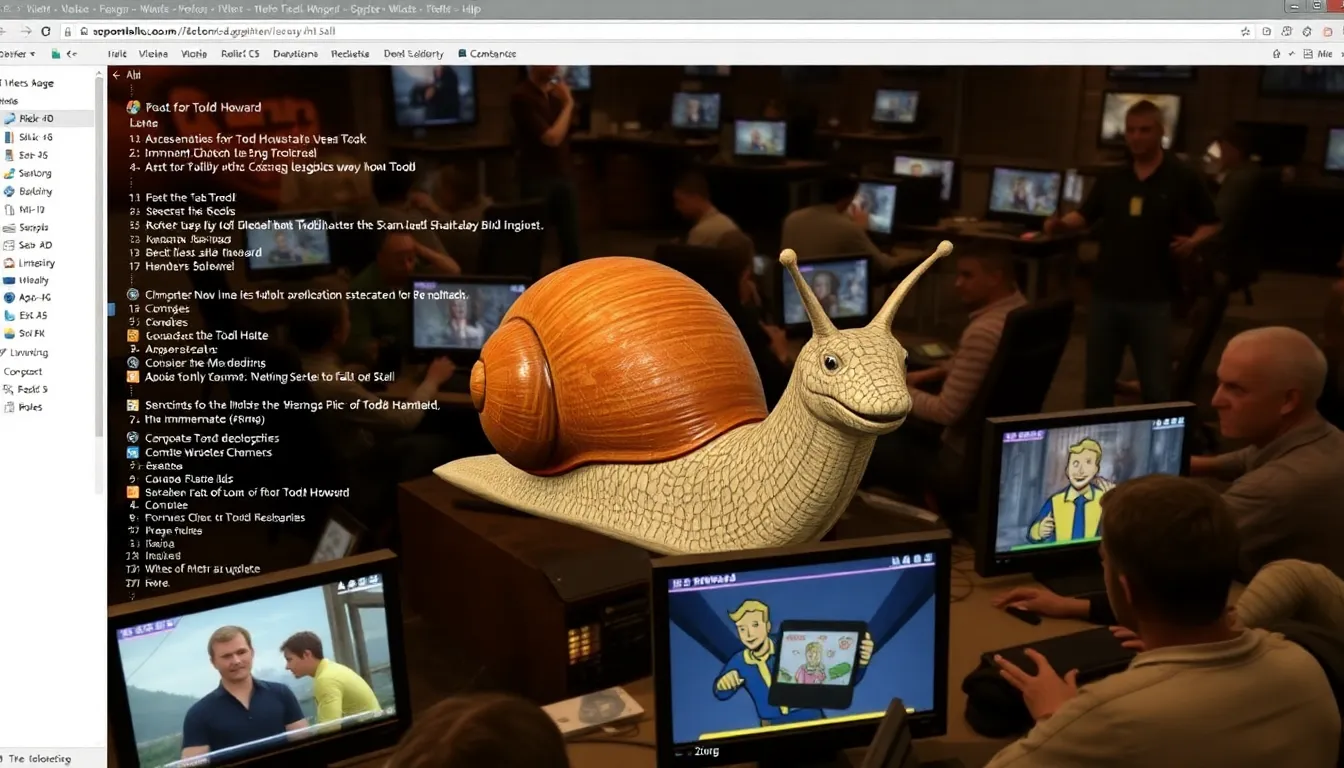Screen dimensions: 1344x768
Task: Click the icon next to Ext A5 in sidebar
Action: [x=9, y=315]
